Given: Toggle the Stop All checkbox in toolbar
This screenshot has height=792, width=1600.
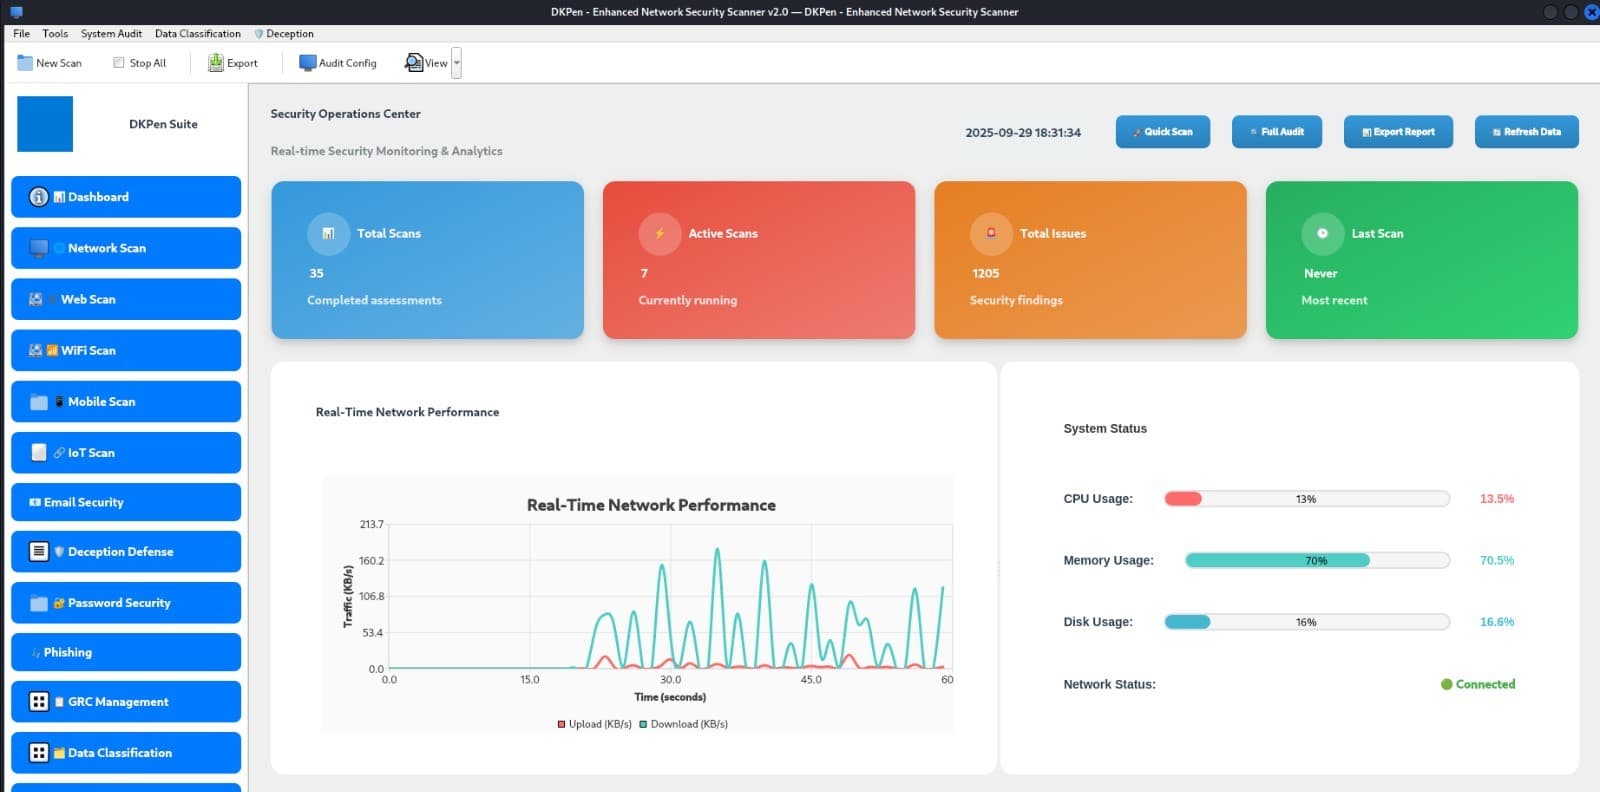Looking at the screenshot, I should coord(119,63).
